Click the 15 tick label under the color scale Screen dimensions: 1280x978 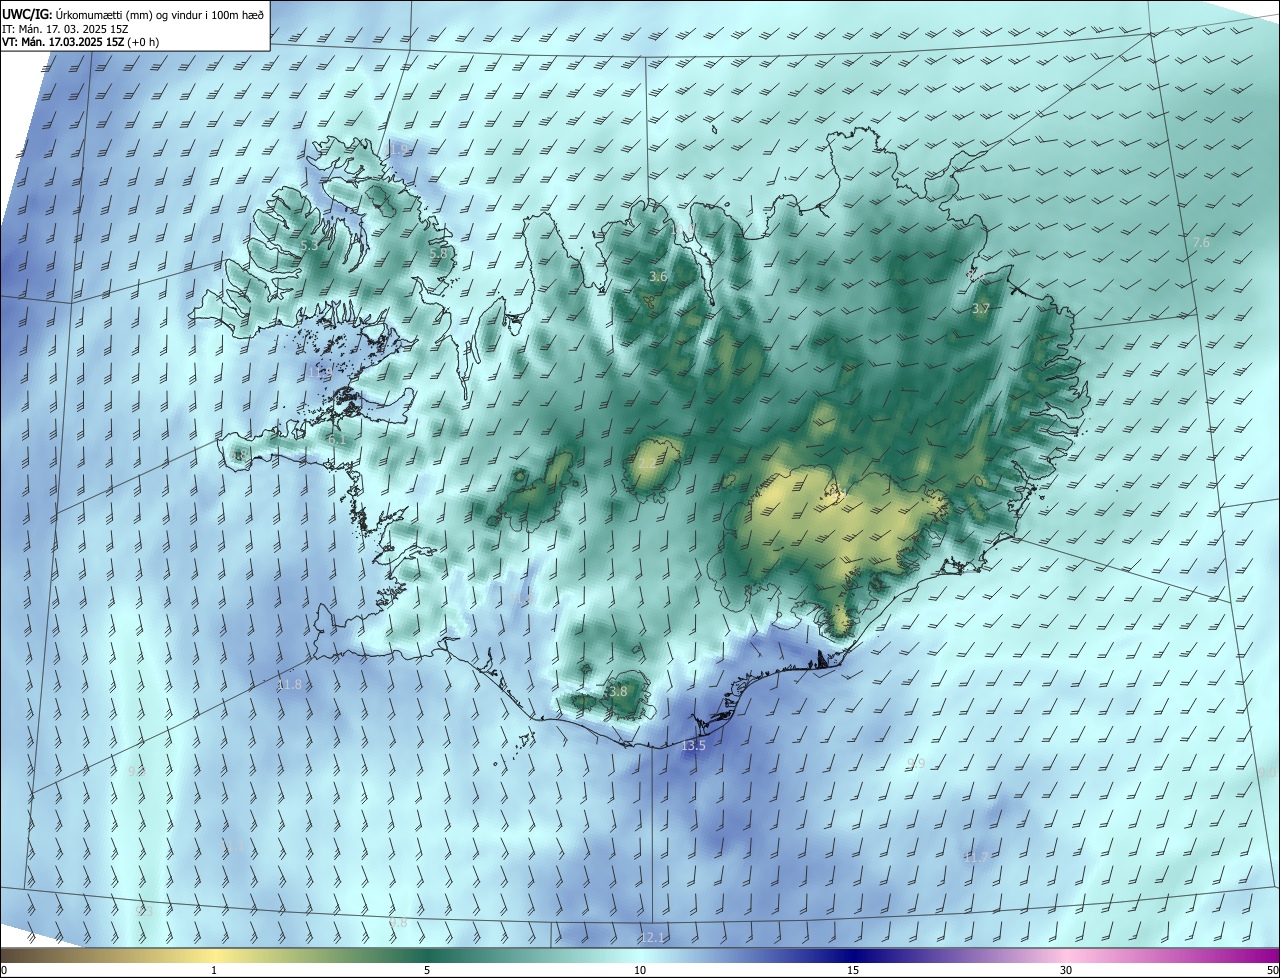[x=853, y=970]
